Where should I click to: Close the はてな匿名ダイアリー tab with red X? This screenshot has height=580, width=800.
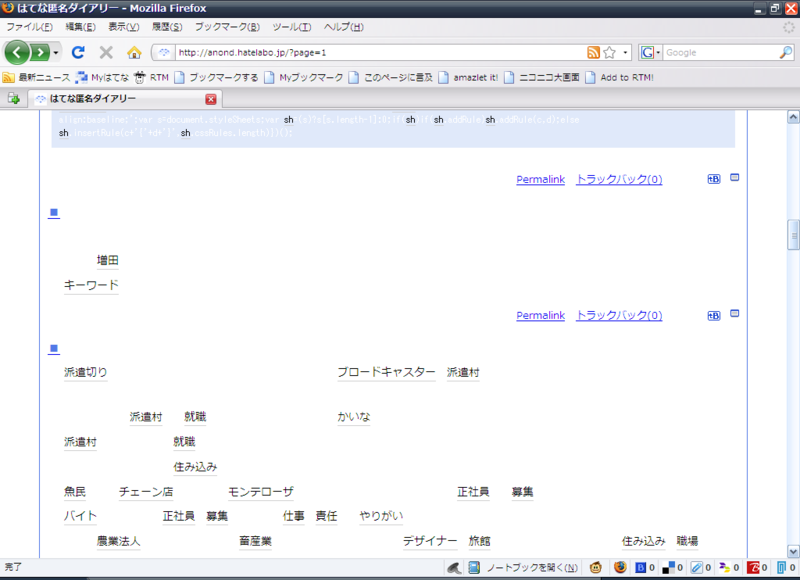pyautogui.click(x=211, y=99)
